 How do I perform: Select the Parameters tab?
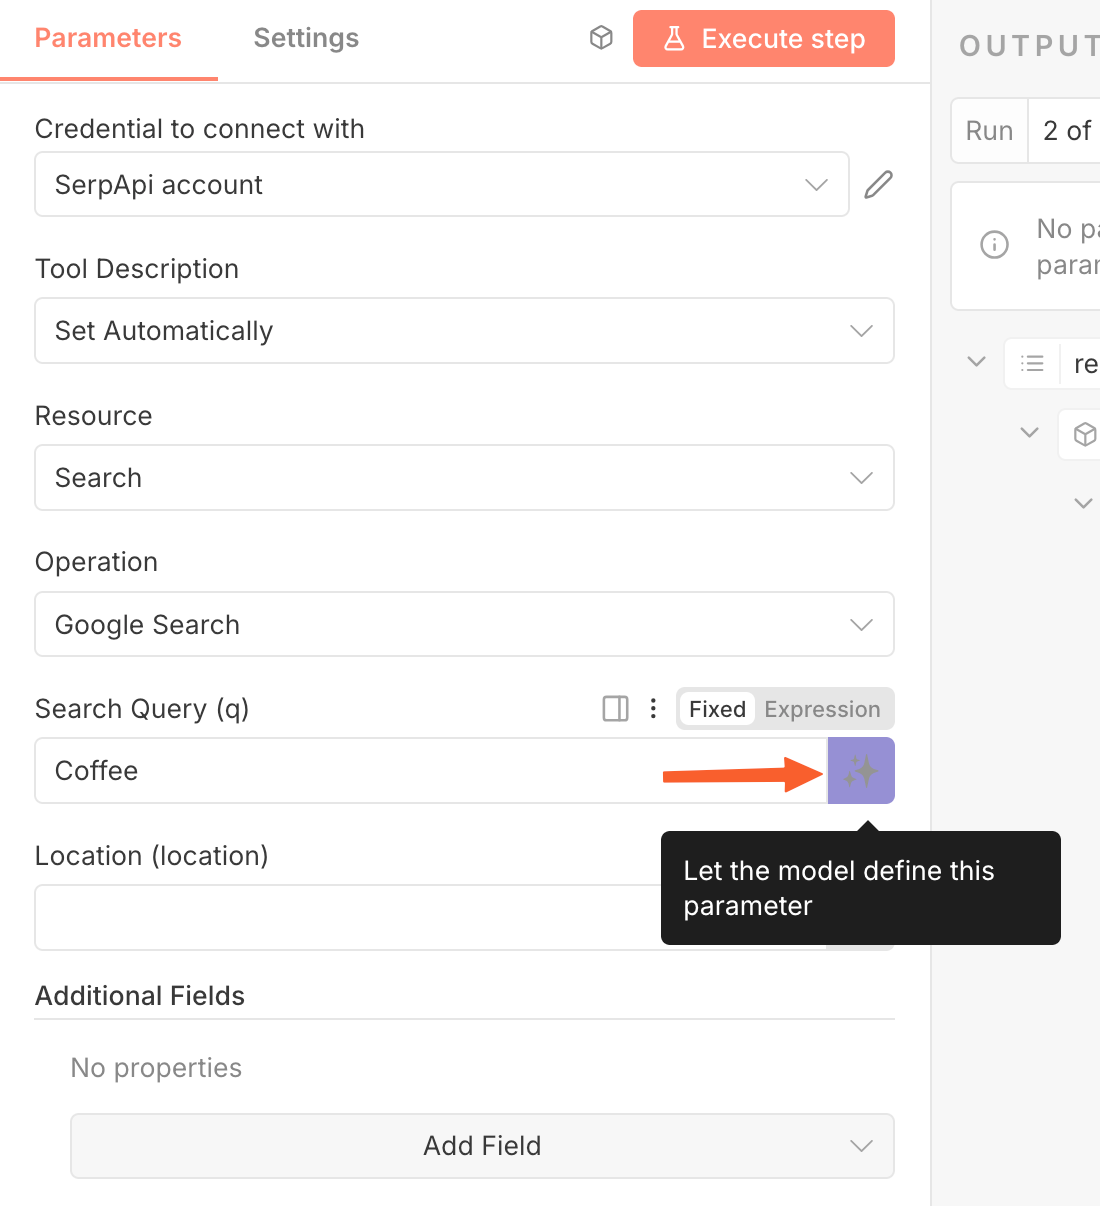108,38
